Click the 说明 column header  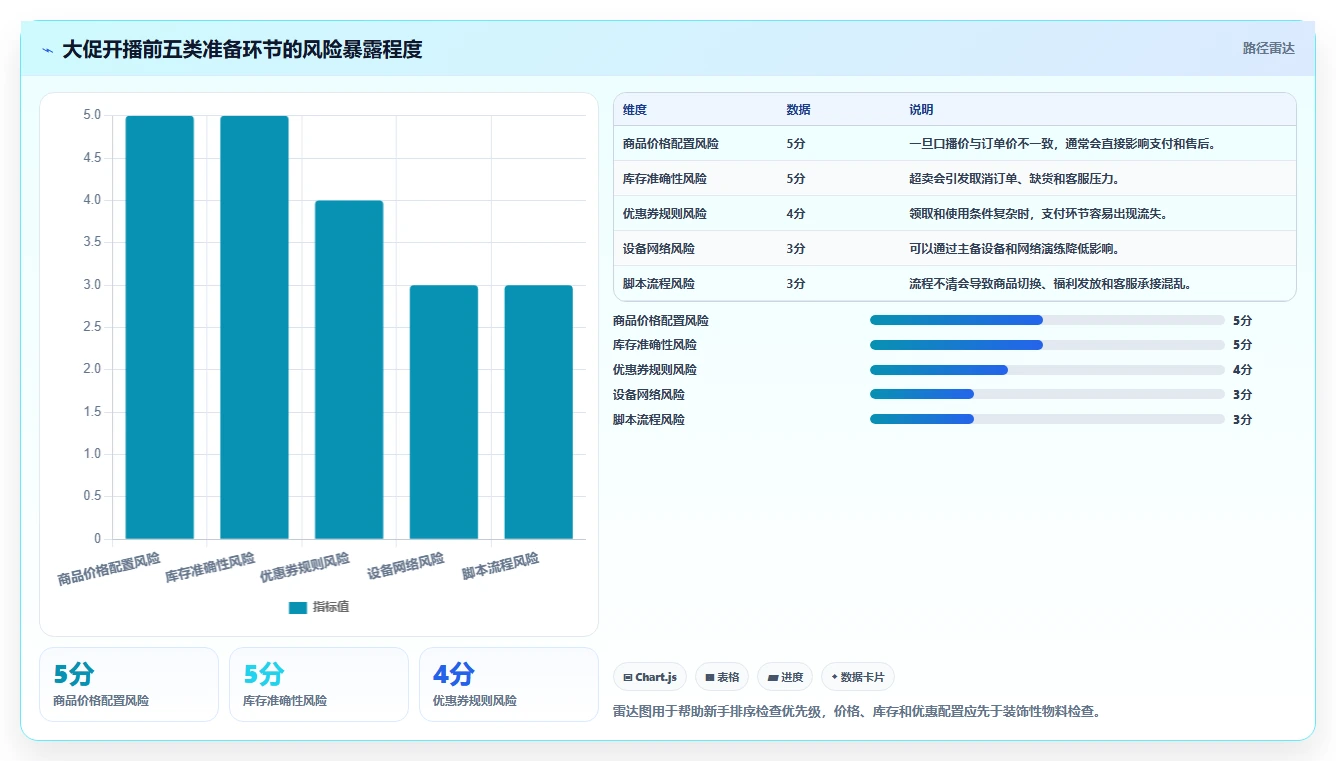coord(921,110)
